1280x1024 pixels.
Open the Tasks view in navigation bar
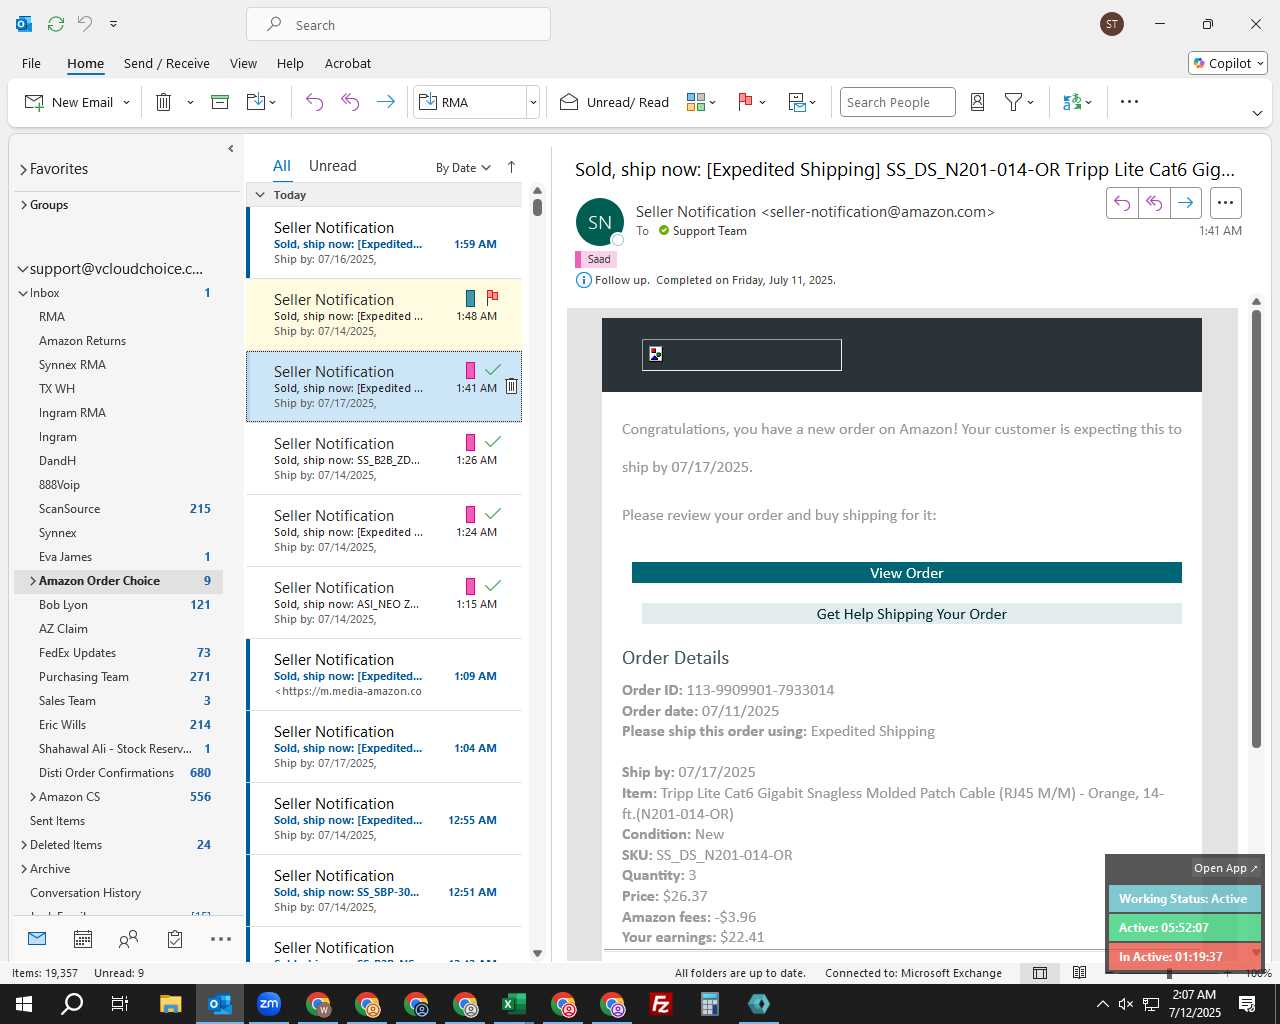click(x=175, y=939)
